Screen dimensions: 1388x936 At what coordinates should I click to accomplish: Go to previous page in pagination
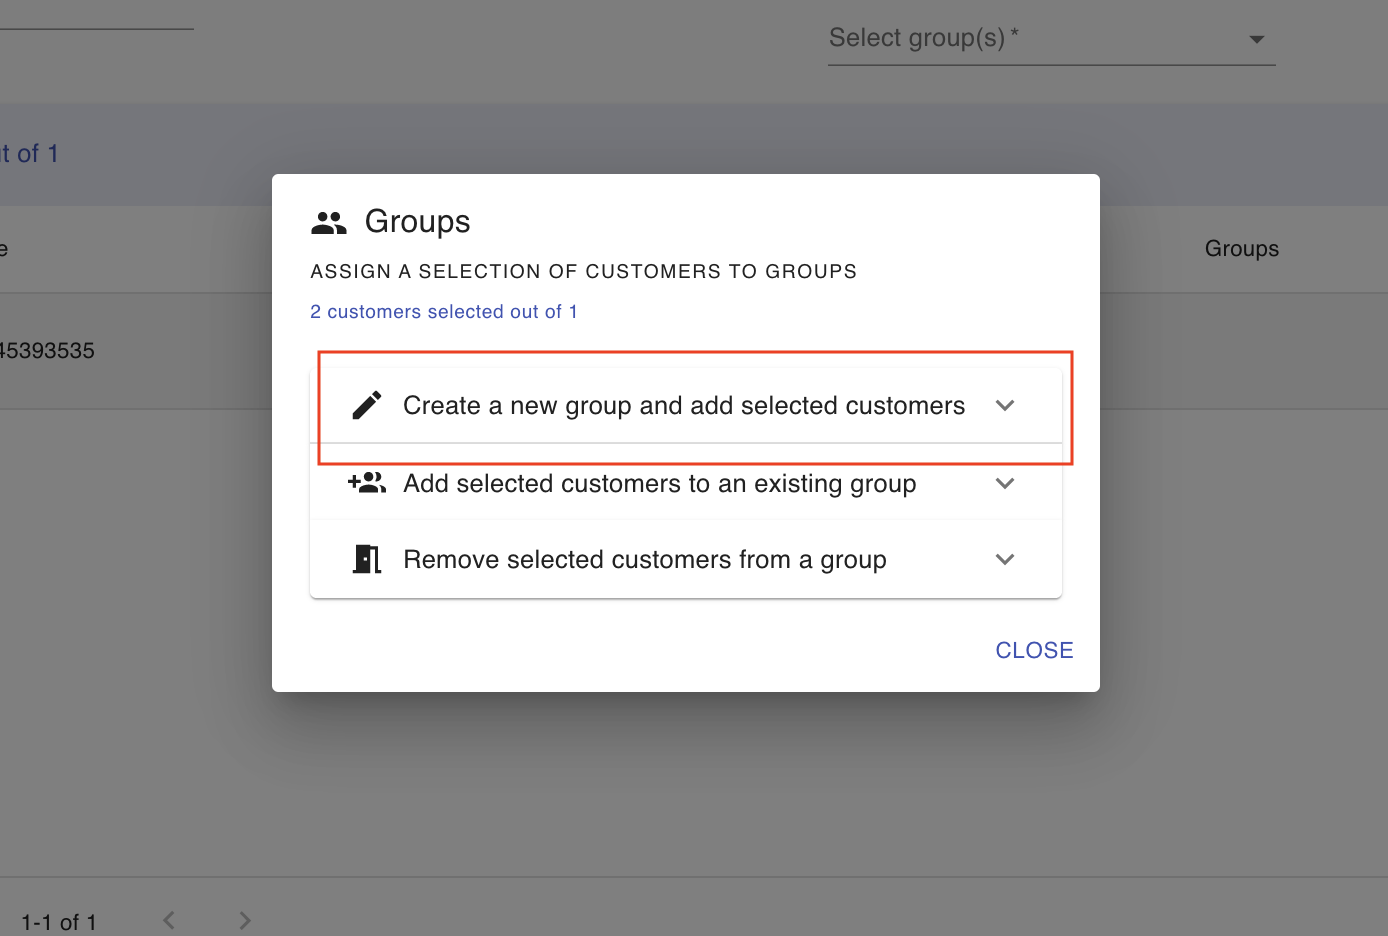click(x=169, y=920)
